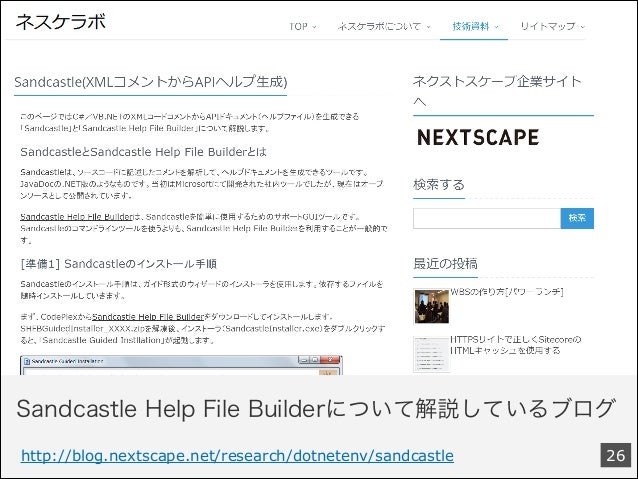Screen dimensions: 638x479
Task: Open the CodePlex Sandcastle Help File Builder link
Action: (x=148, y=317)
